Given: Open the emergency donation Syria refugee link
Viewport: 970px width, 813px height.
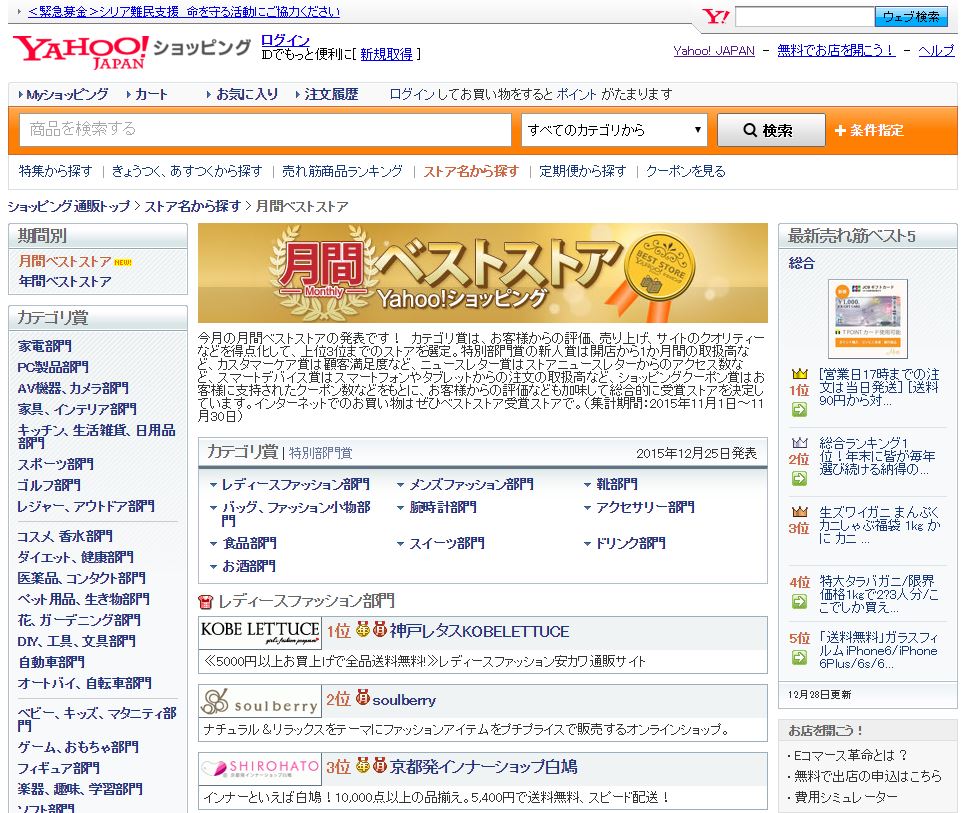Looking at the screenshot, I should (x=184, y=12).
